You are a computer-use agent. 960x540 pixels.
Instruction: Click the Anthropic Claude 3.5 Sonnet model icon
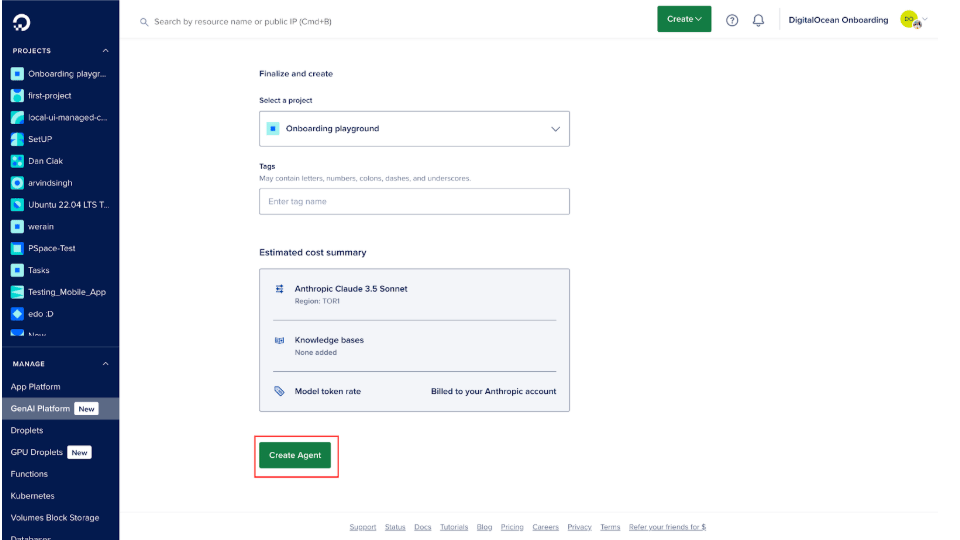click(279, 289)
